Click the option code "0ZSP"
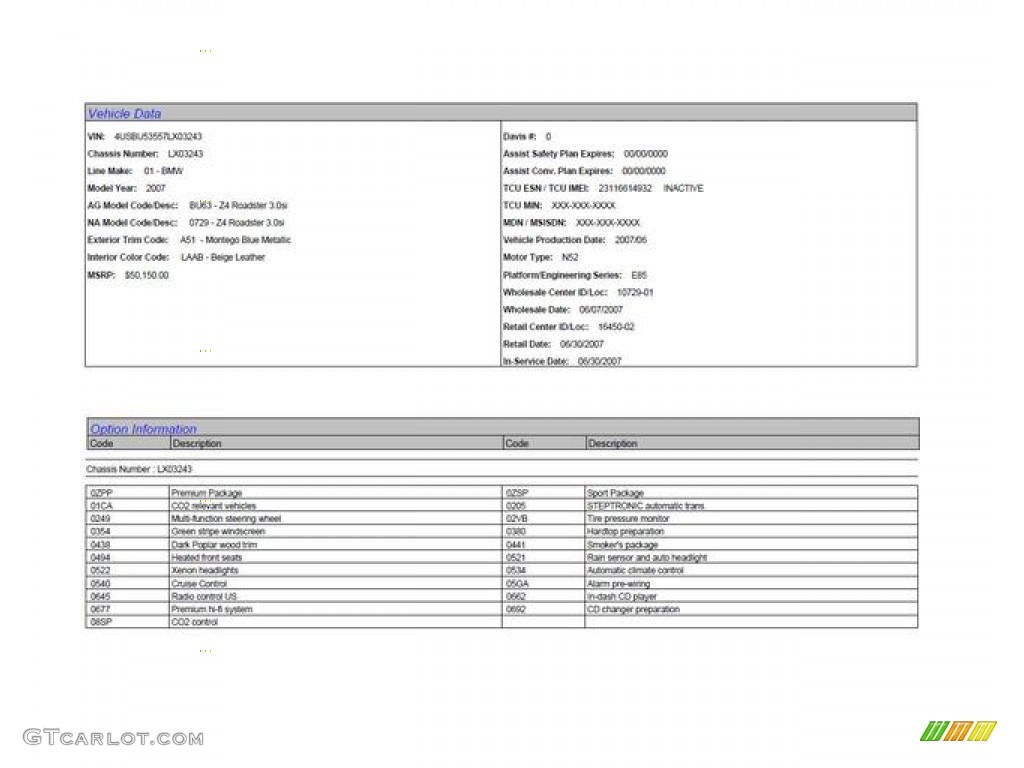The width and height of the screenshot is (1024, 768). (517, 493)
